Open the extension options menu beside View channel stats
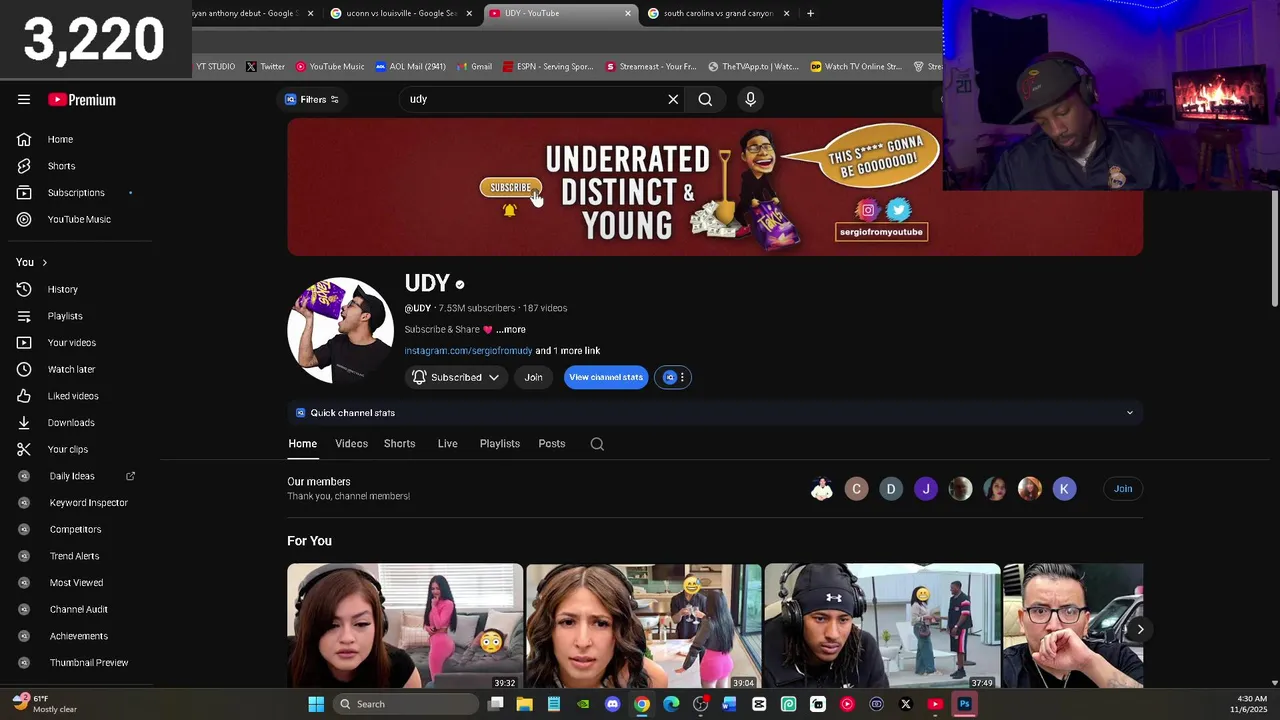The image size is (1280, 720). [x=673, y=377]
